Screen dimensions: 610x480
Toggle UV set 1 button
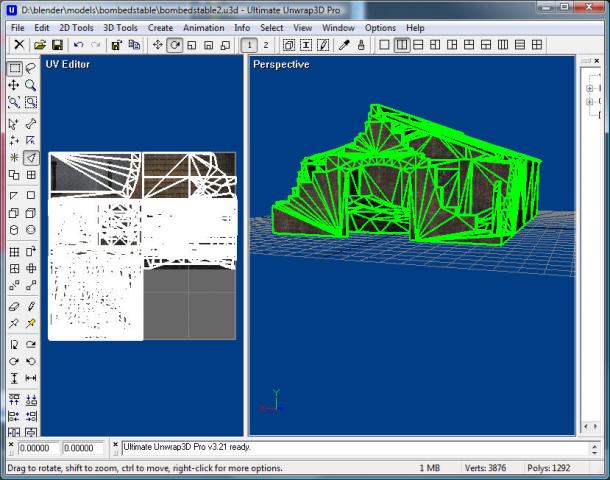[x=250, y=46]
